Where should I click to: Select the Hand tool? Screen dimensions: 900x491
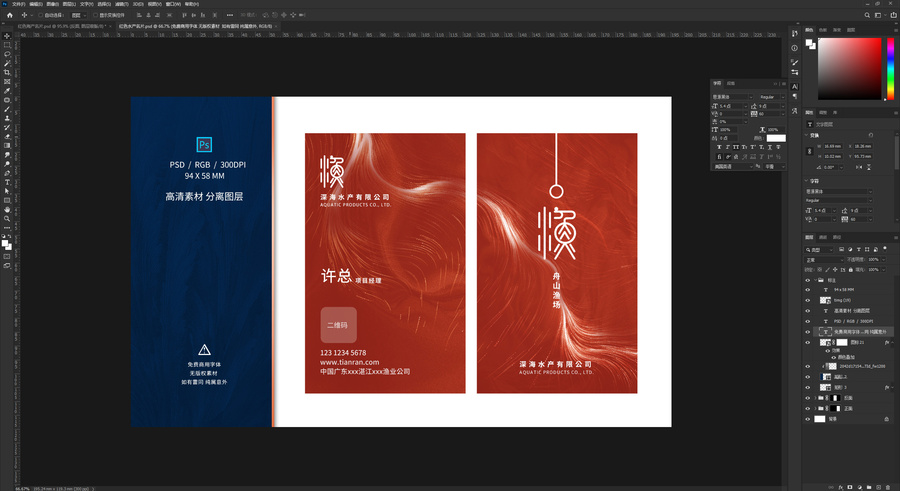tap(7, 210)
